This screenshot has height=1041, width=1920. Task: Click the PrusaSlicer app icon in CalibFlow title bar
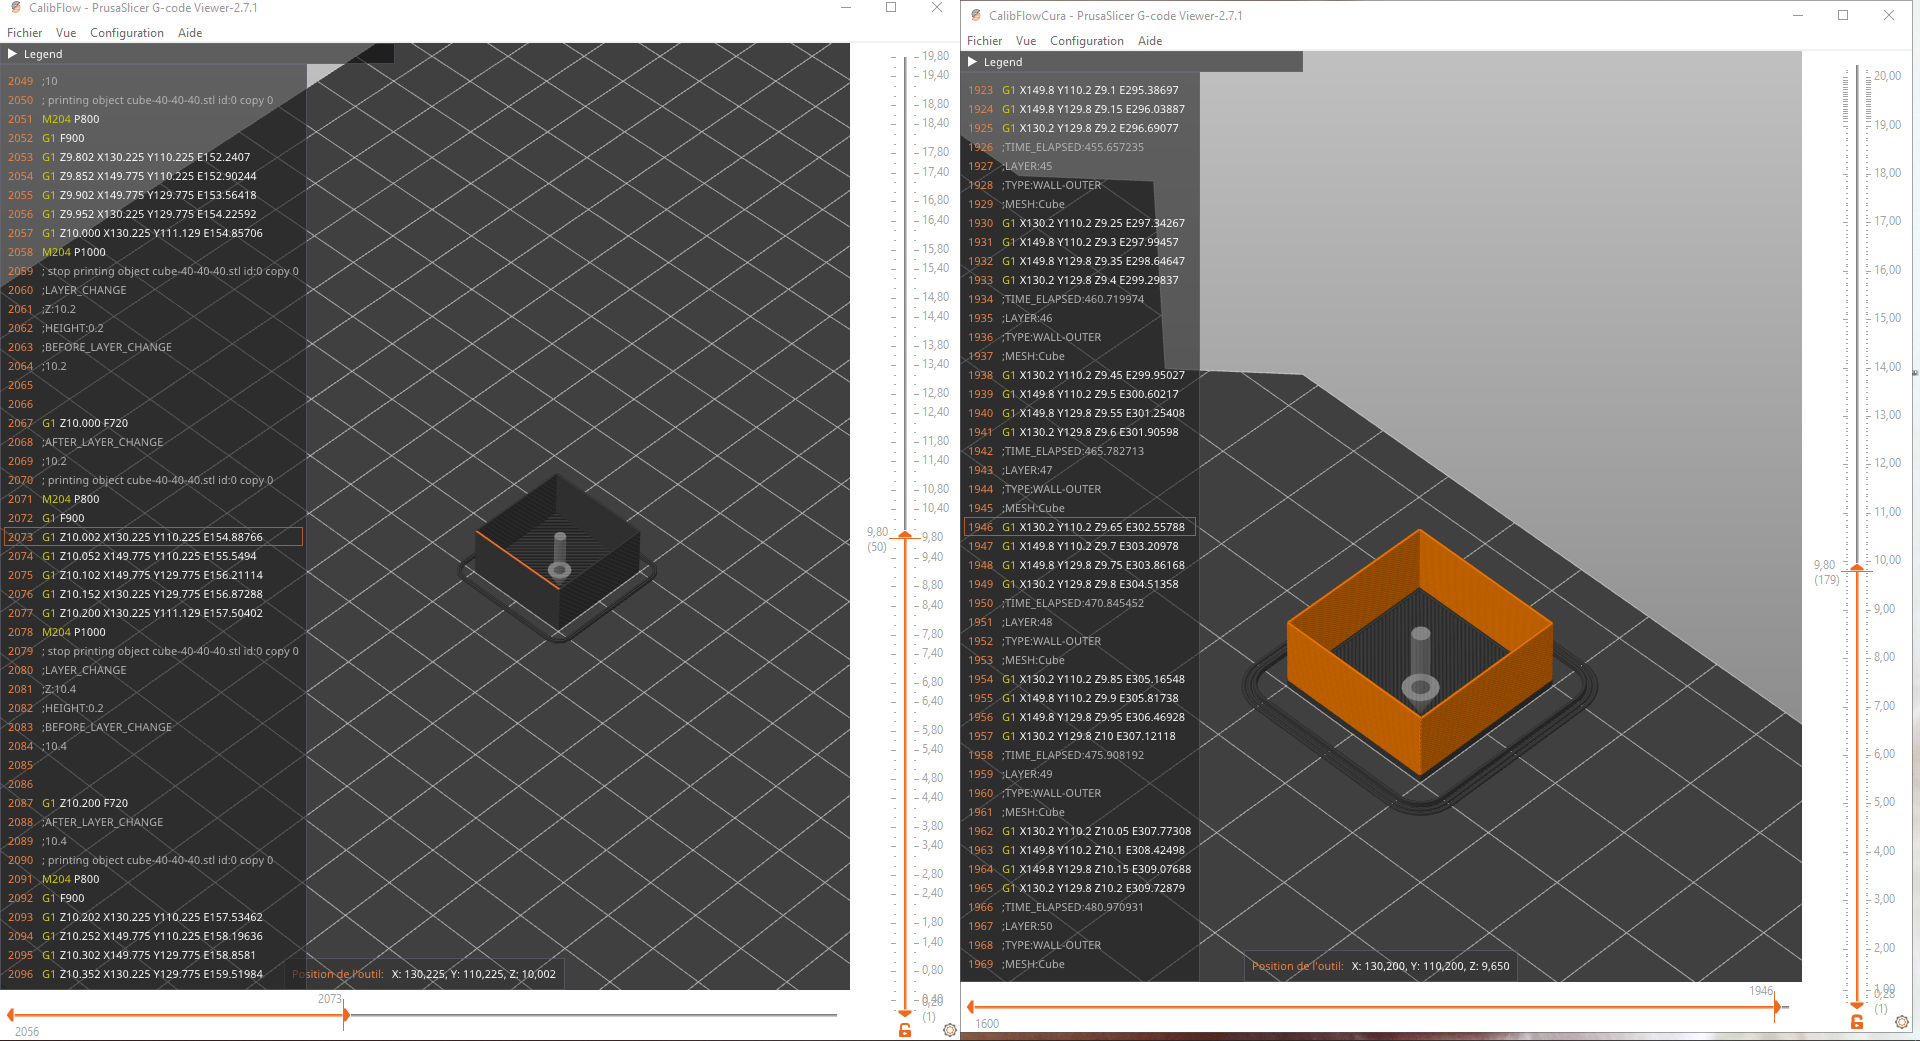coord(15,7)
